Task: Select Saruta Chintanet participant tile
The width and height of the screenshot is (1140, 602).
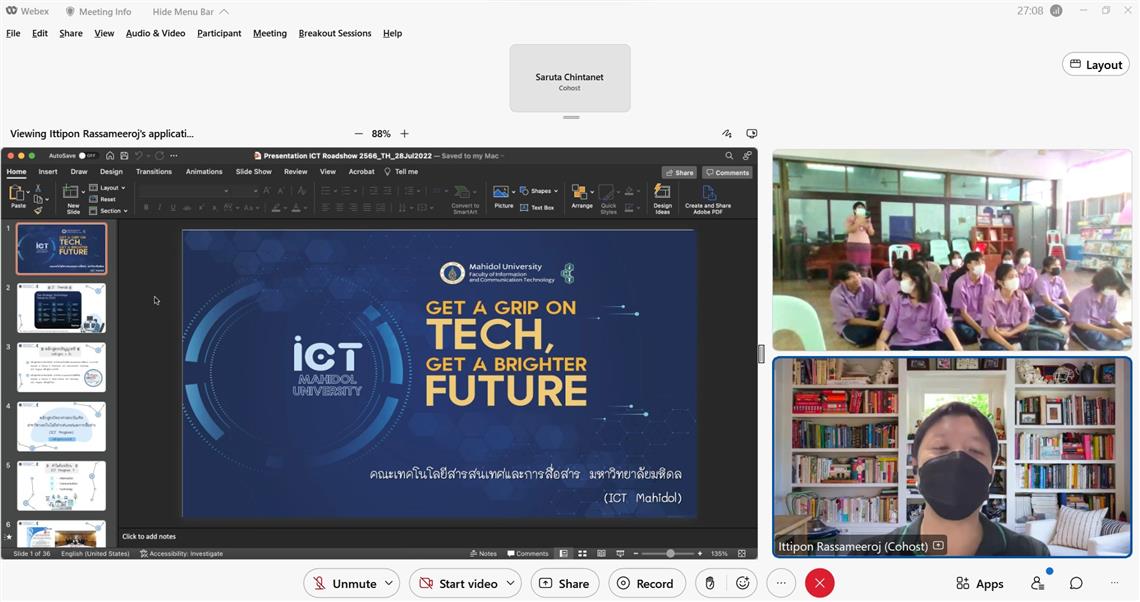Action: (x=570, y=78)
